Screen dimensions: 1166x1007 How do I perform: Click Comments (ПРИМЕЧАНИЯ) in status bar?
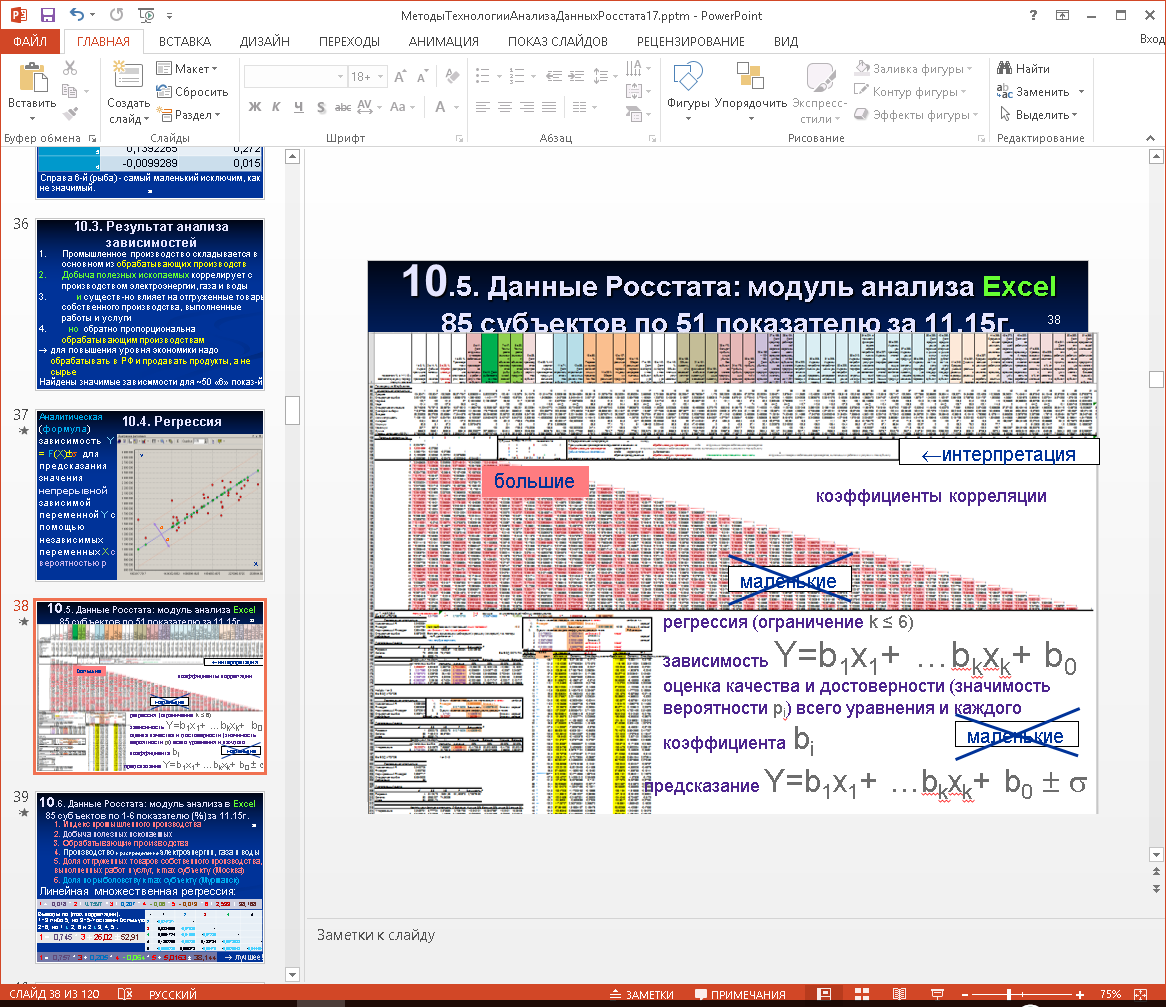pyautogui.click(x=740, y=994)
